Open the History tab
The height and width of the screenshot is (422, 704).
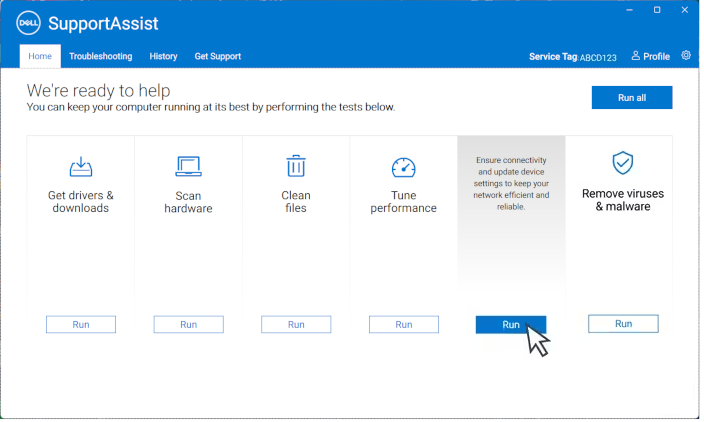163,56
